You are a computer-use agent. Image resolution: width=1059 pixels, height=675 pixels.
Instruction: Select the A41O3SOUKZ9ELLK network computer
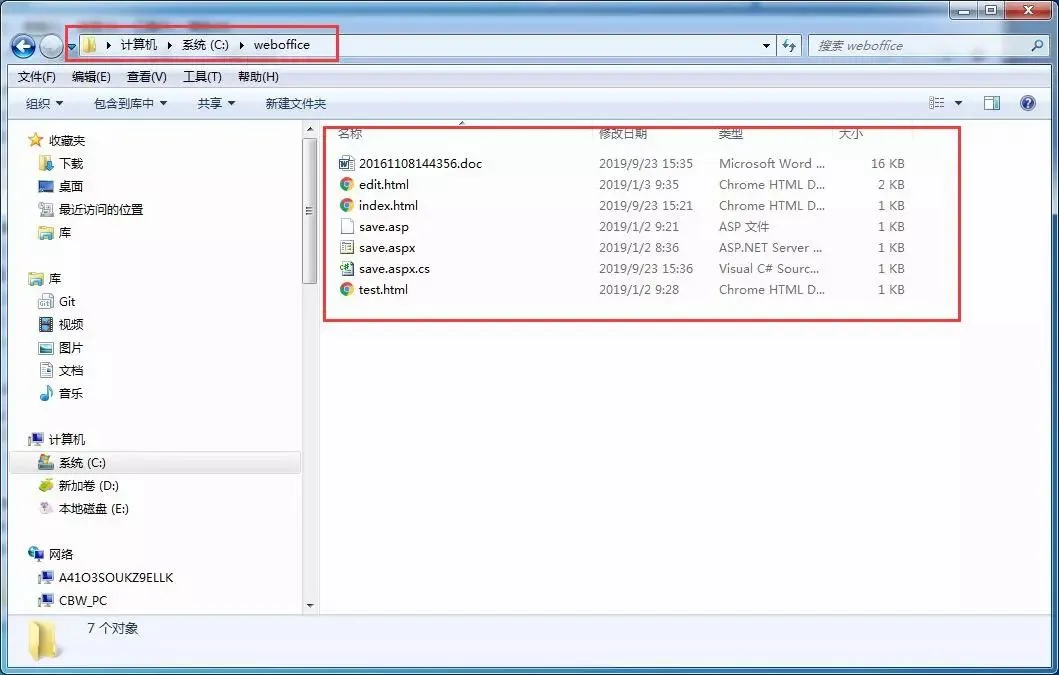pyautogui.click(x=116, y=578)
